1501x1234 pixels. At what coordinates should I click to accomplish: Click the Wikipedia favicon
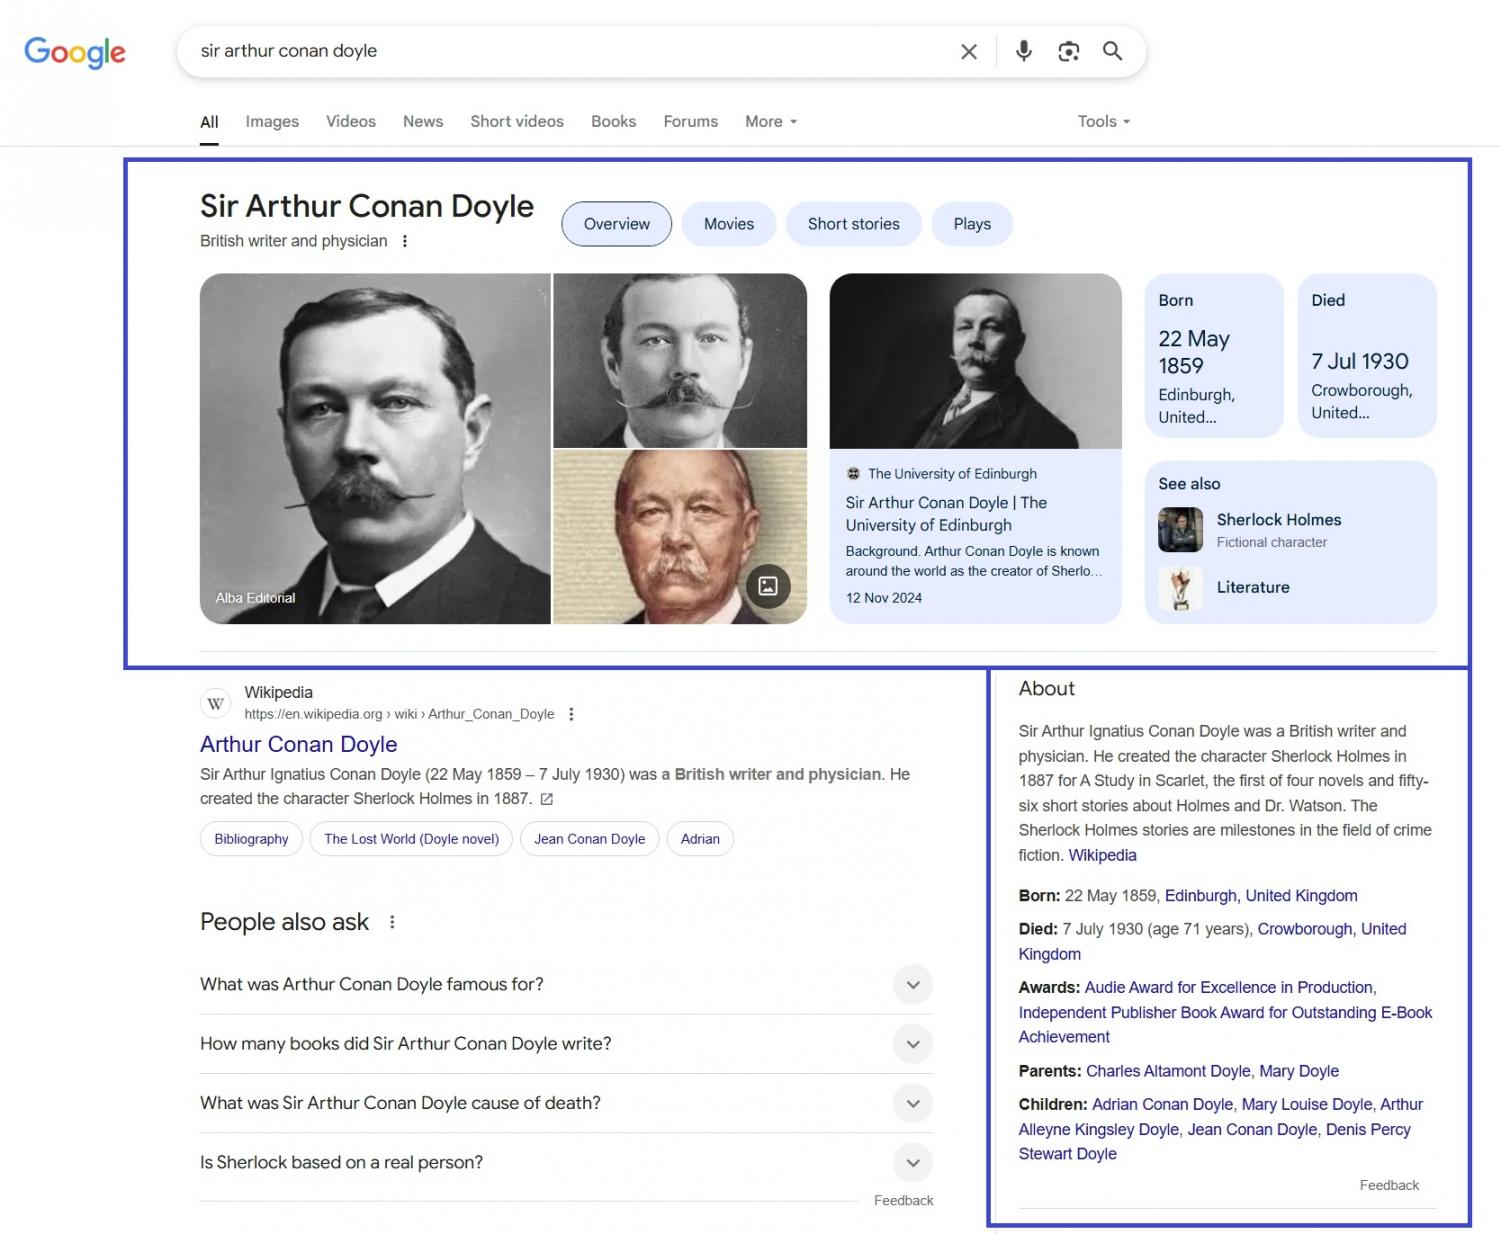point(215,703)
